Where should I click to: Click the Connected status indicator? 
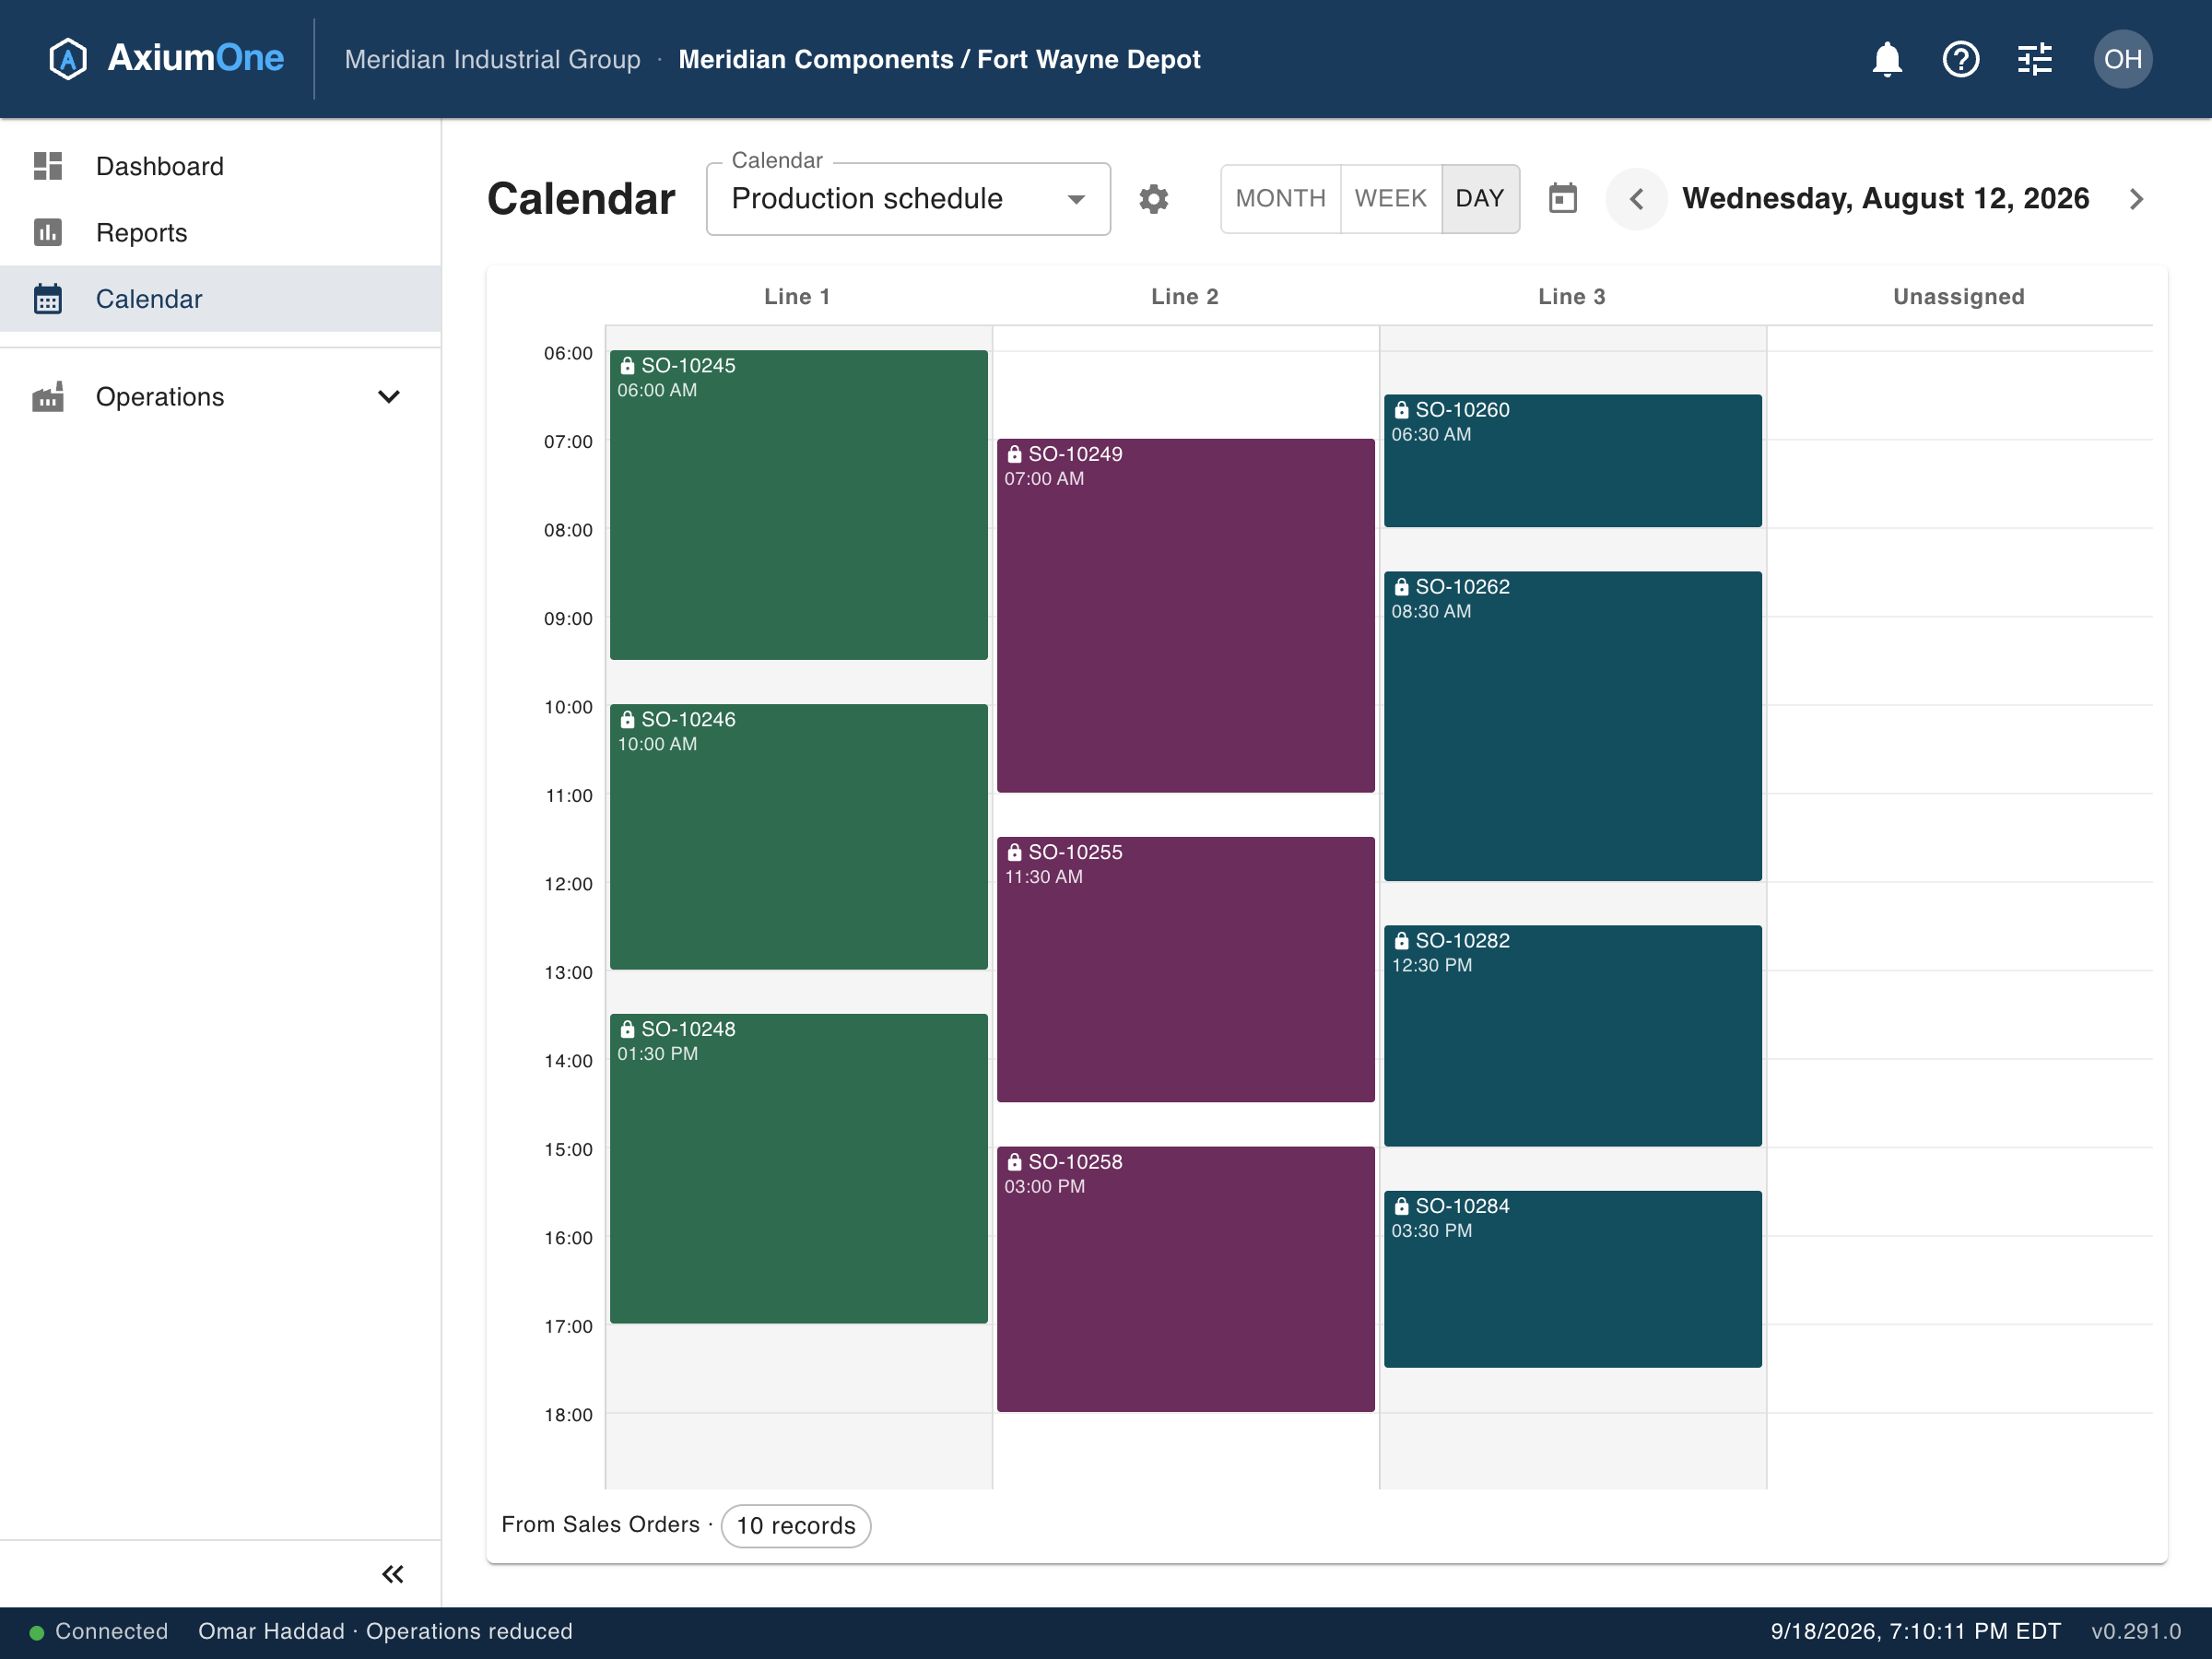[98, 1632]
